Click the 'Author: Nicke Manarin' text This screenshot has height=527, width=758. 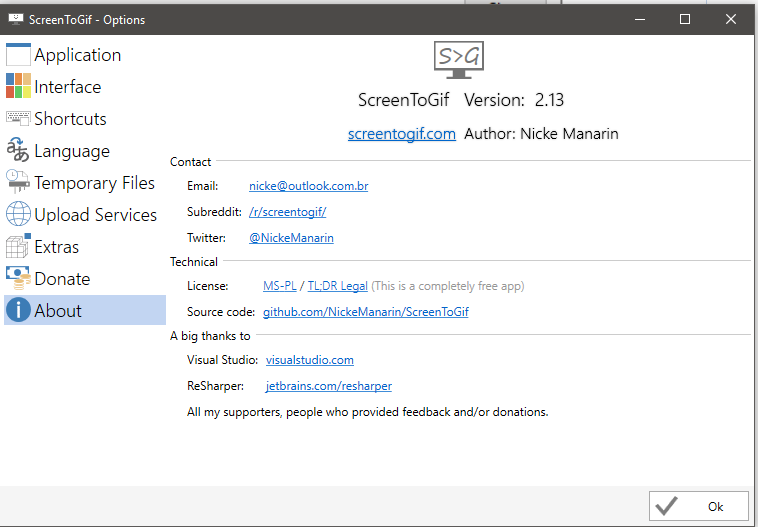541,133
